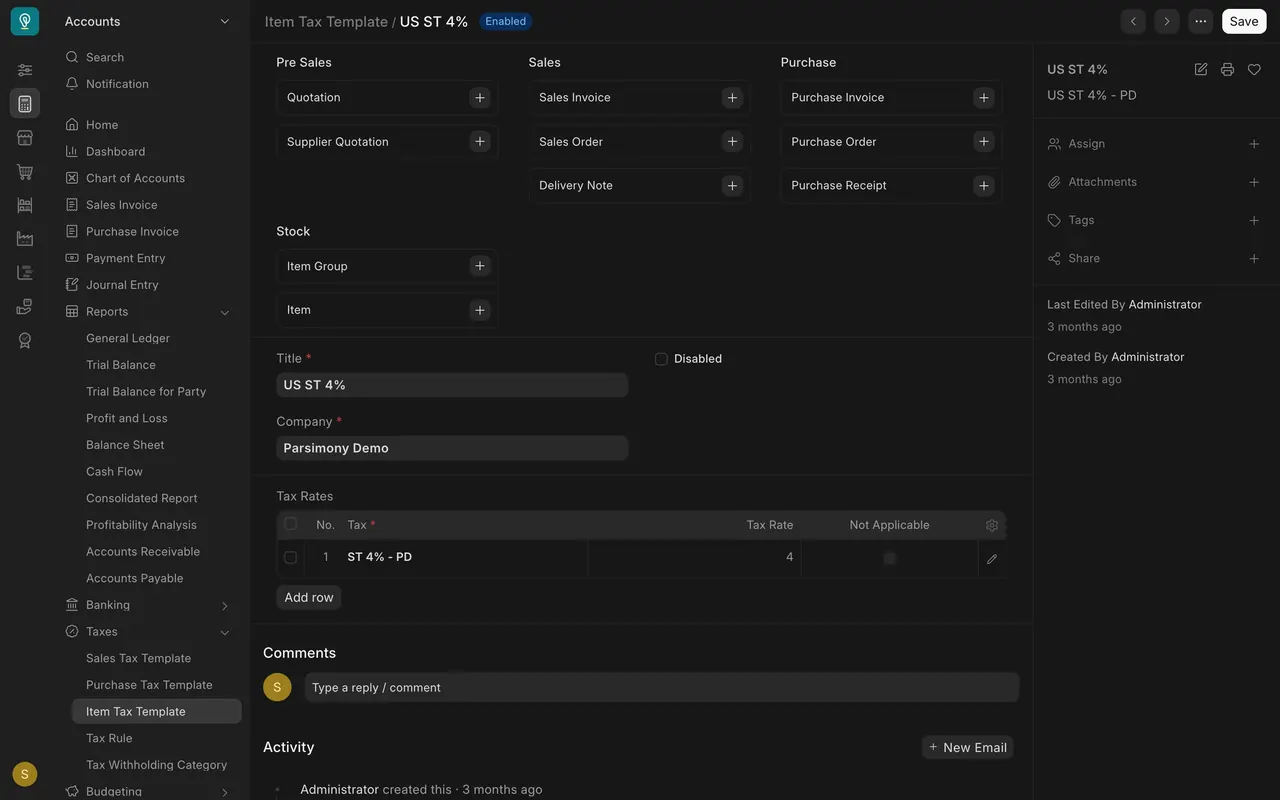This screenshot has height=800, width=1280.
Task: Open the General Ledger report
Action: (x=128, y=338)
